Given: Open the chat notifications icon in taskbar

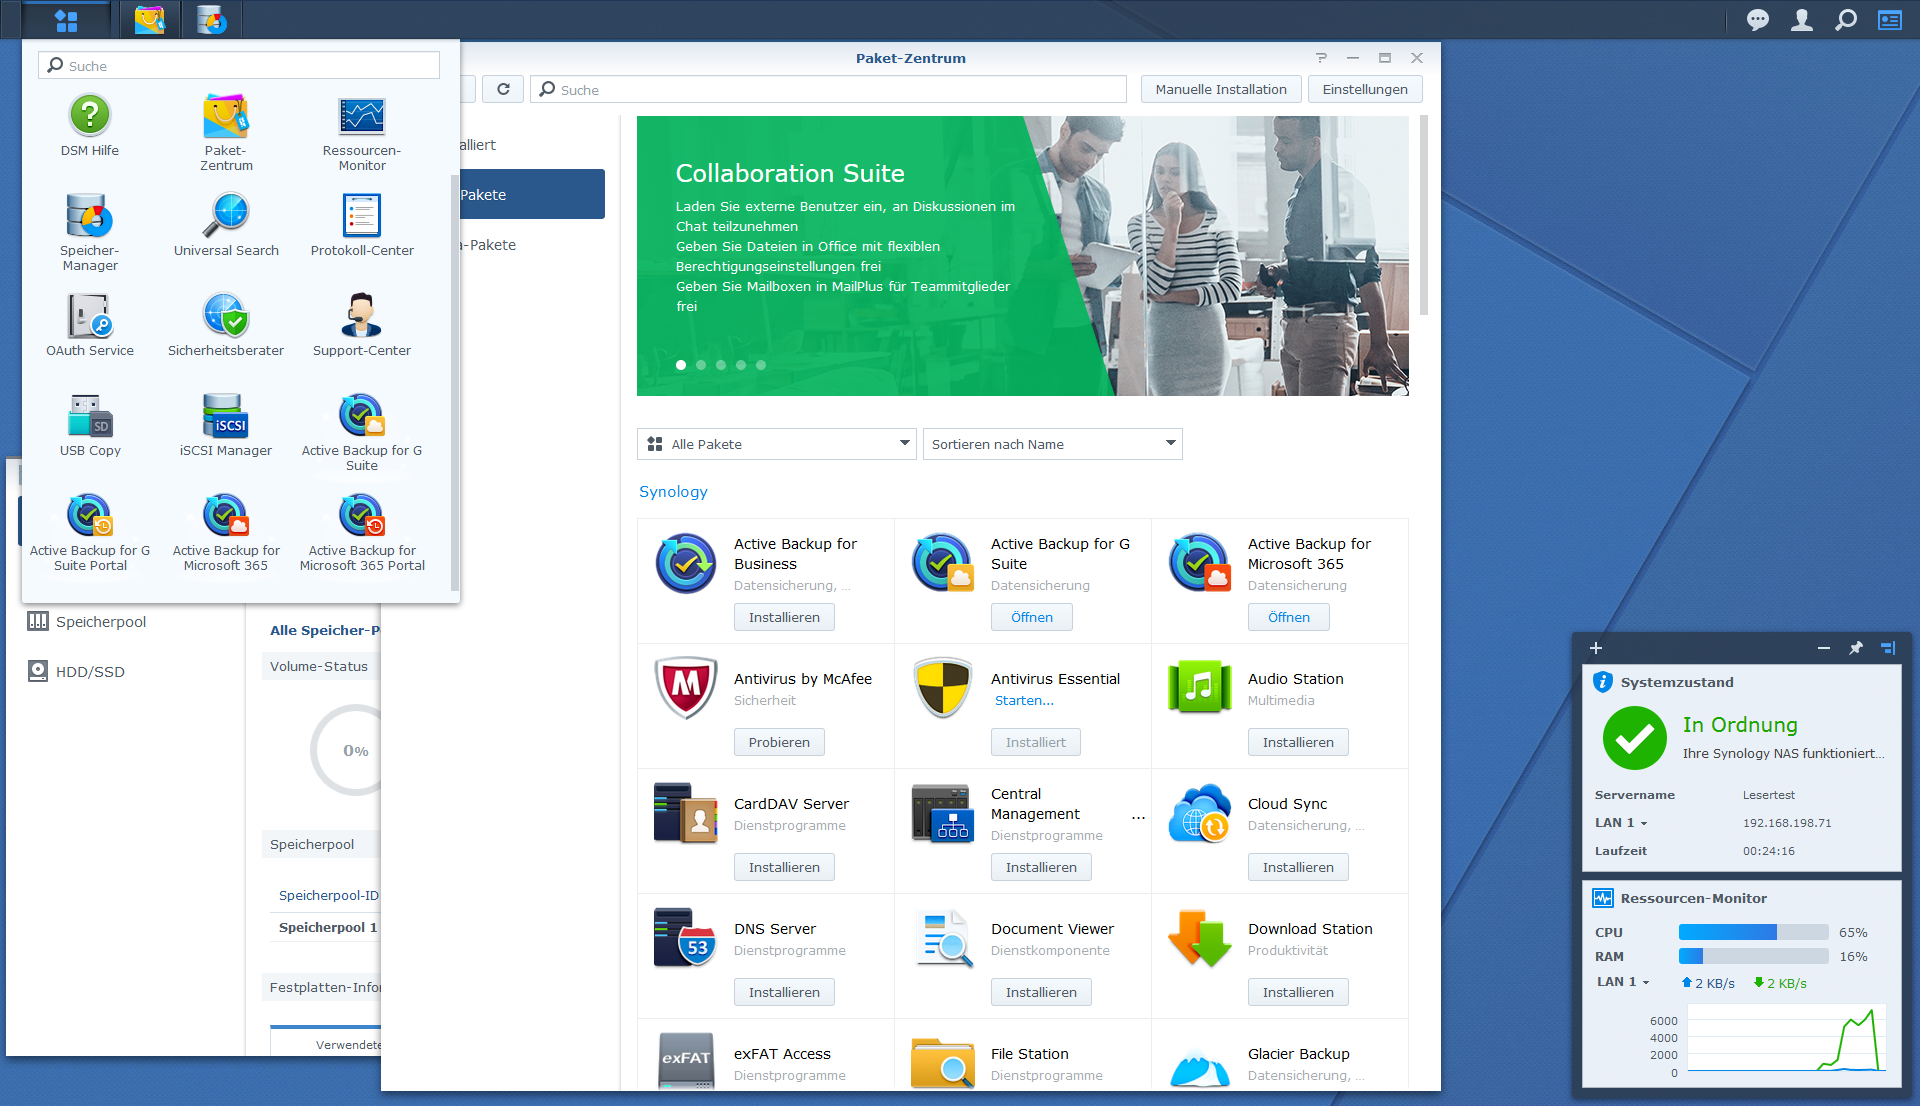Looking at the screenshot, I should 1757,20.
